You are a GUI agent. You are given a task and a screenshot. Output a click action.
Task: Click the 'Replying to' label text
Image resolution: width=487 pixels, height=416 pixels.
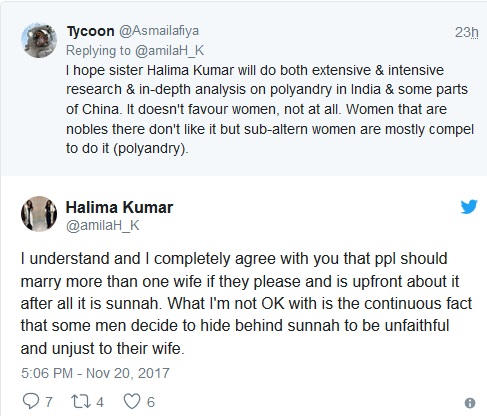98,51
